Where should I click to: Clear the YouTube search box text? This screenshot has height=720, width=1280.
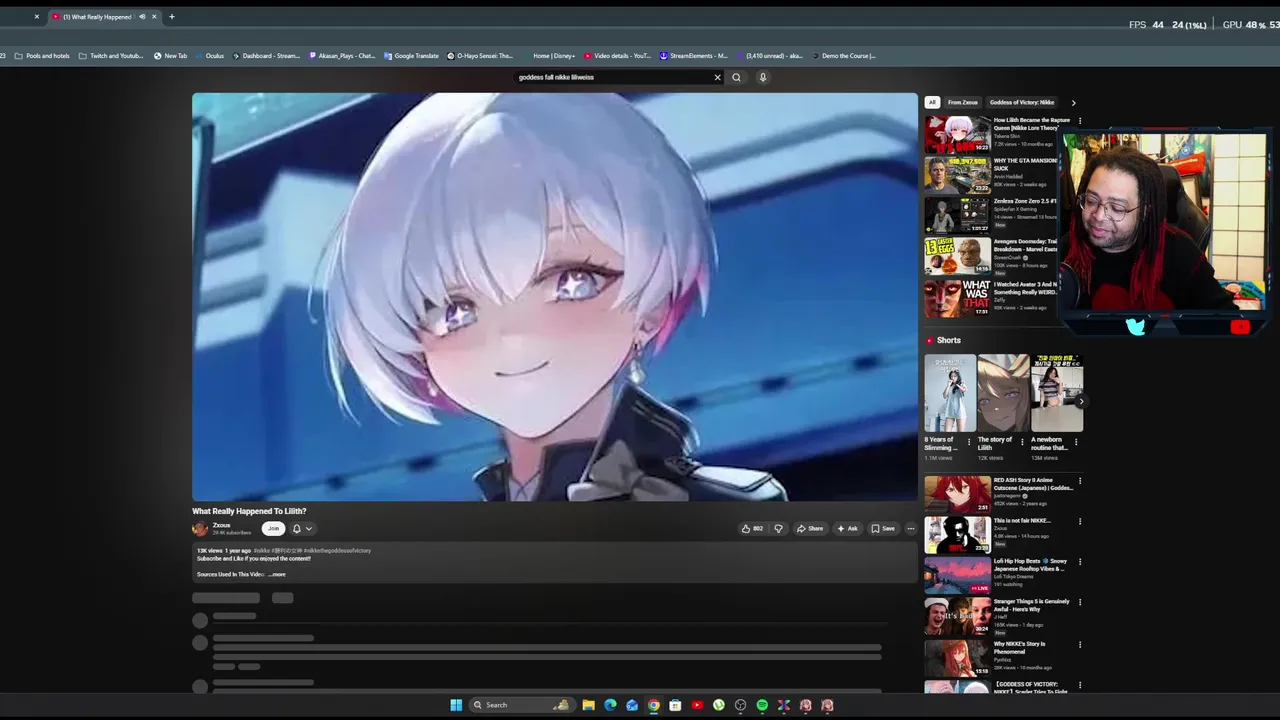717,77
